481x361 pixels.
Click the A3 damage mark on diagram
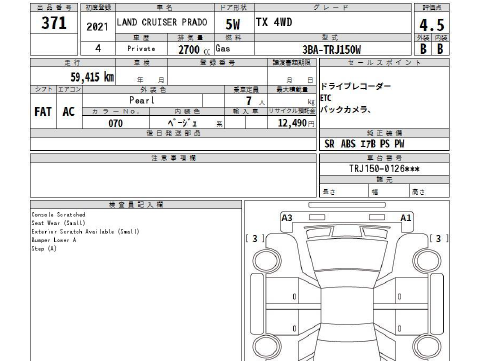tap(287, 218)
